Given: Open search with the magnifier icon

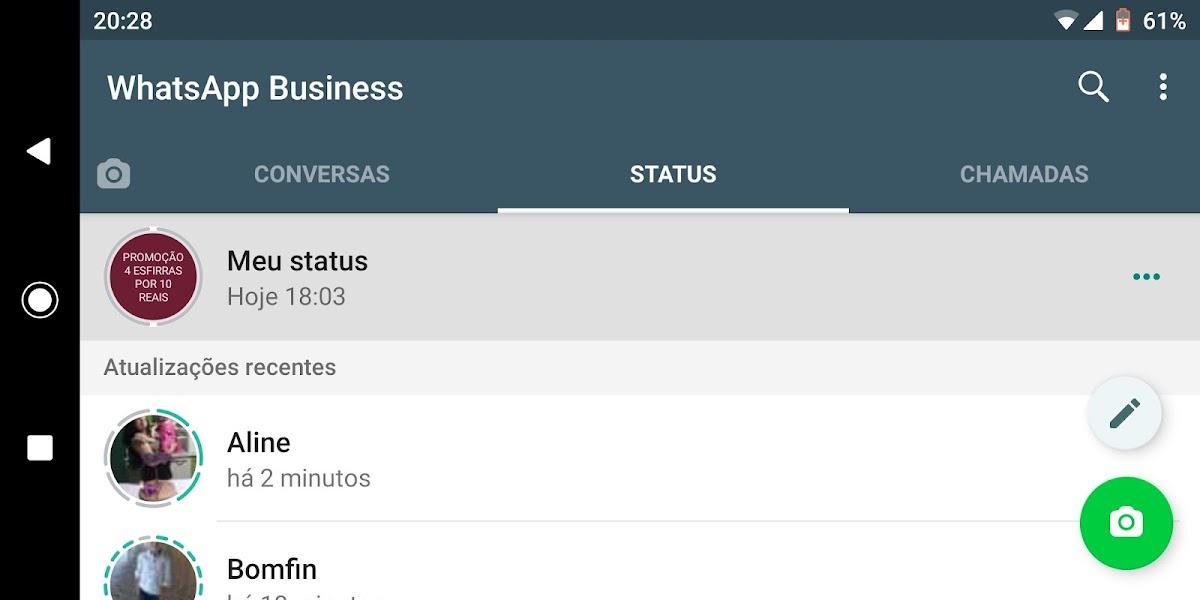Looking at the screenshot, I should [x=1093, y=87].
